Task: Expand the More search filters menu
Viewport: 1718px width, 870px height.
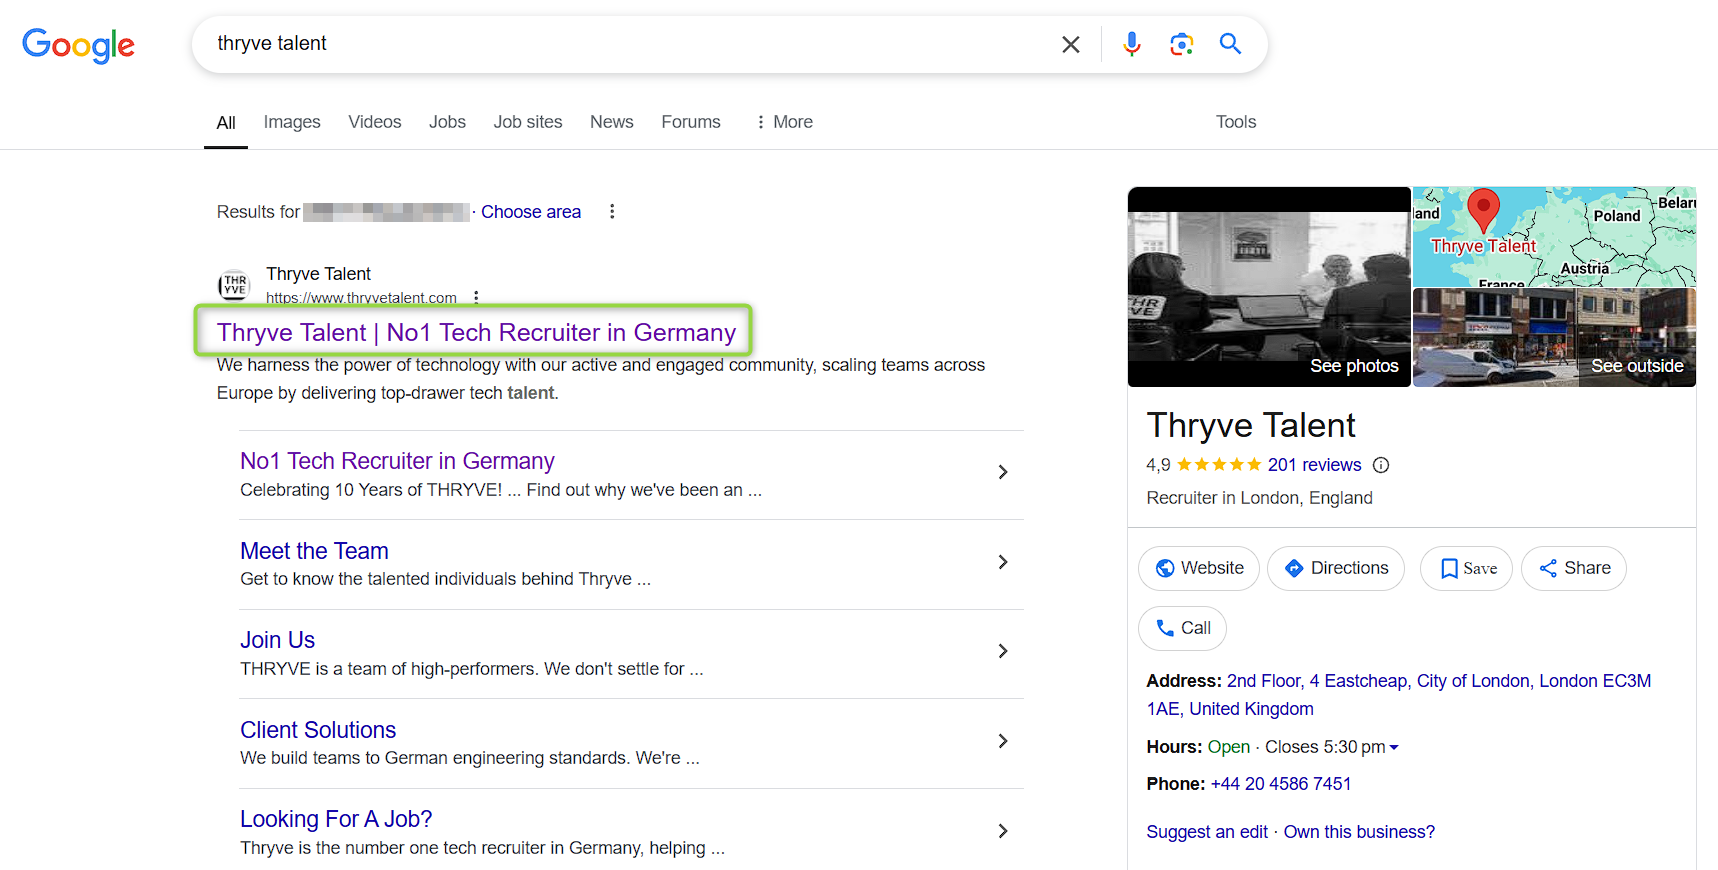Action: [784, 122]
